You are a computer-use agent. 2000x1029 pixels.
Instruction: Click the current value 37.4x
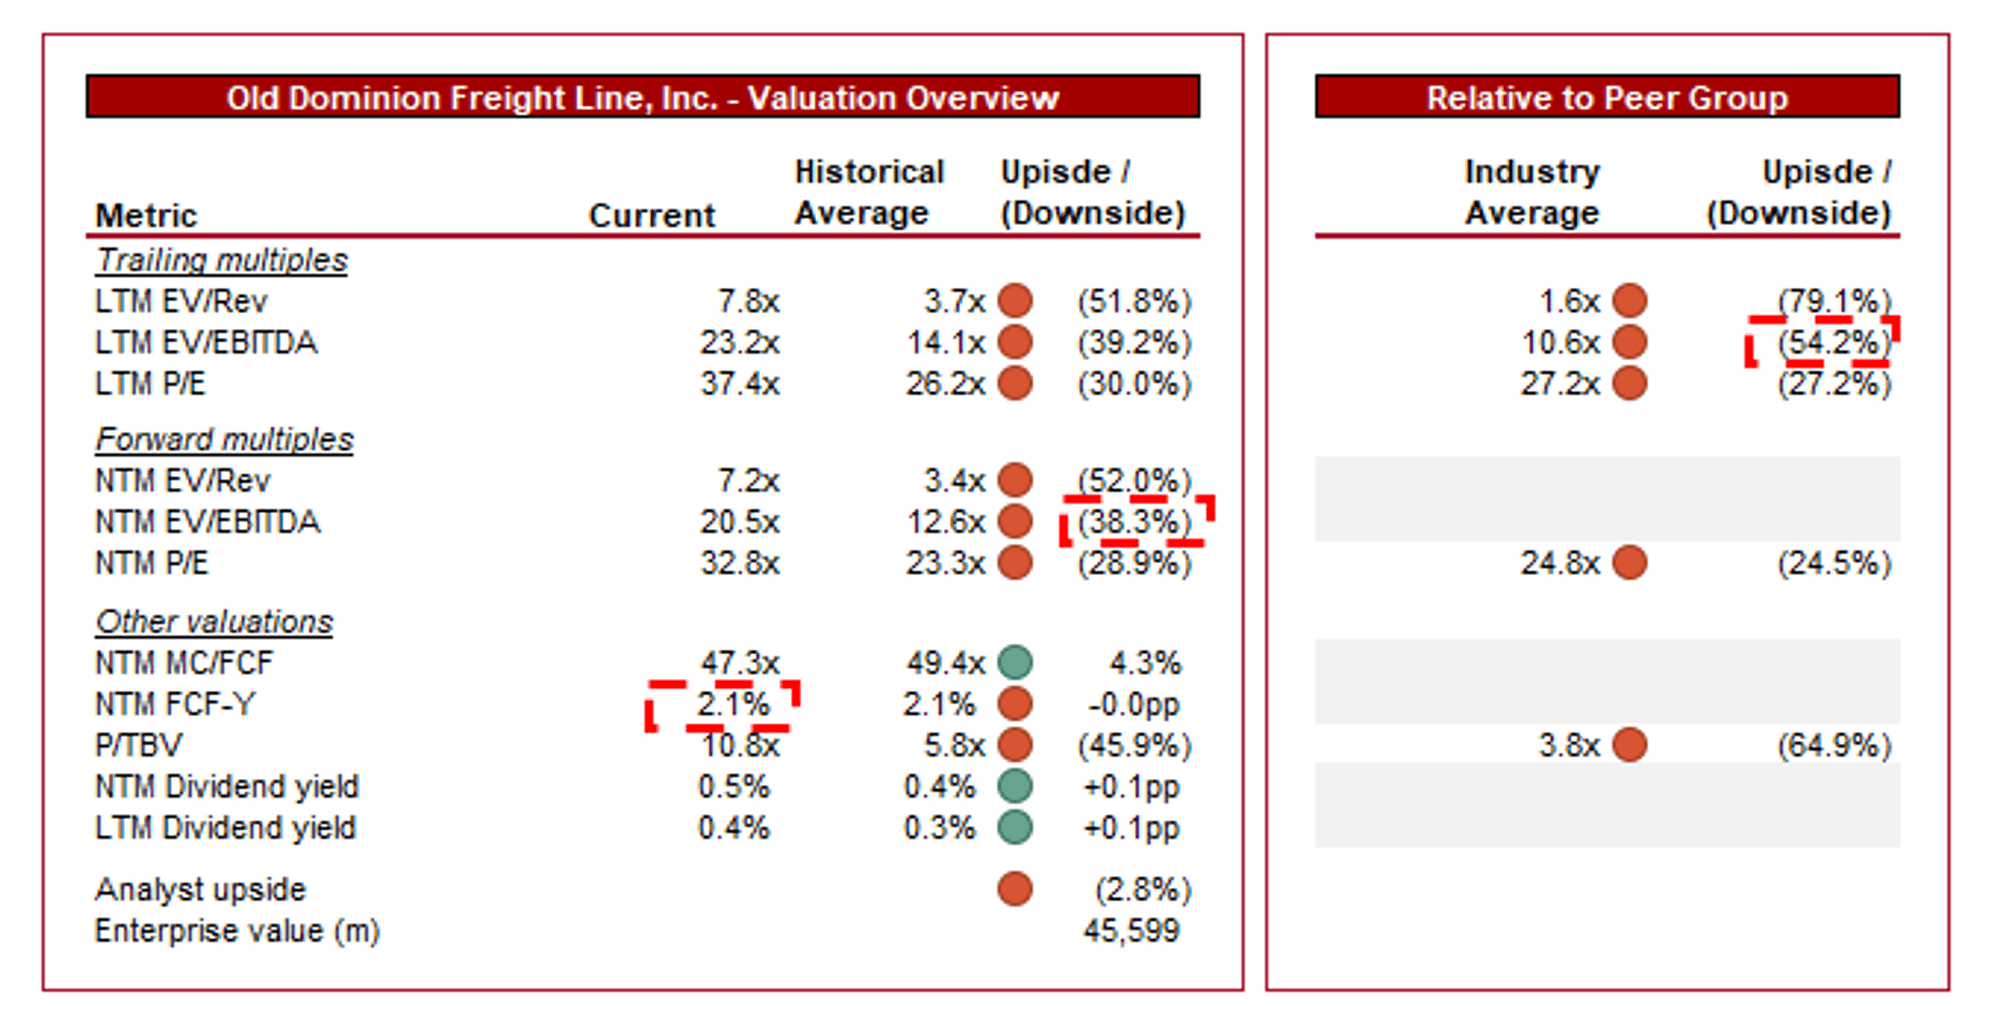pyautogui.click(x=740, y=383)
